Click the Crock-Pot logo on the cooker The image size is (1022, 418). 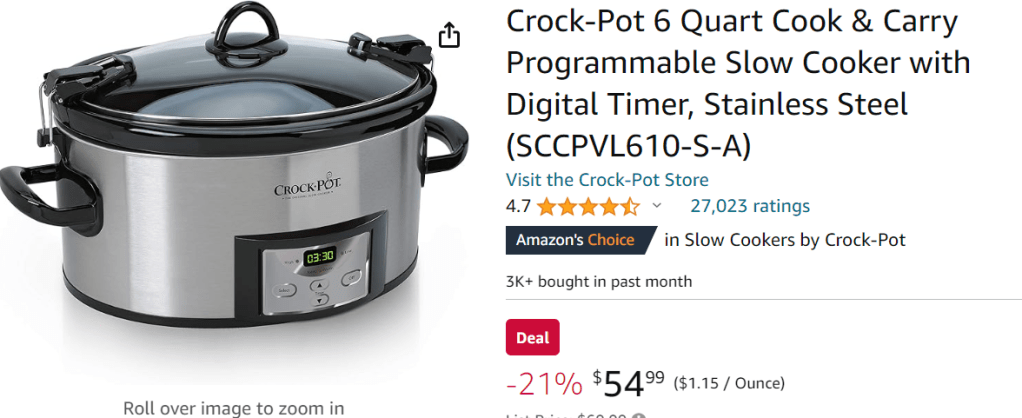[308, 191]
